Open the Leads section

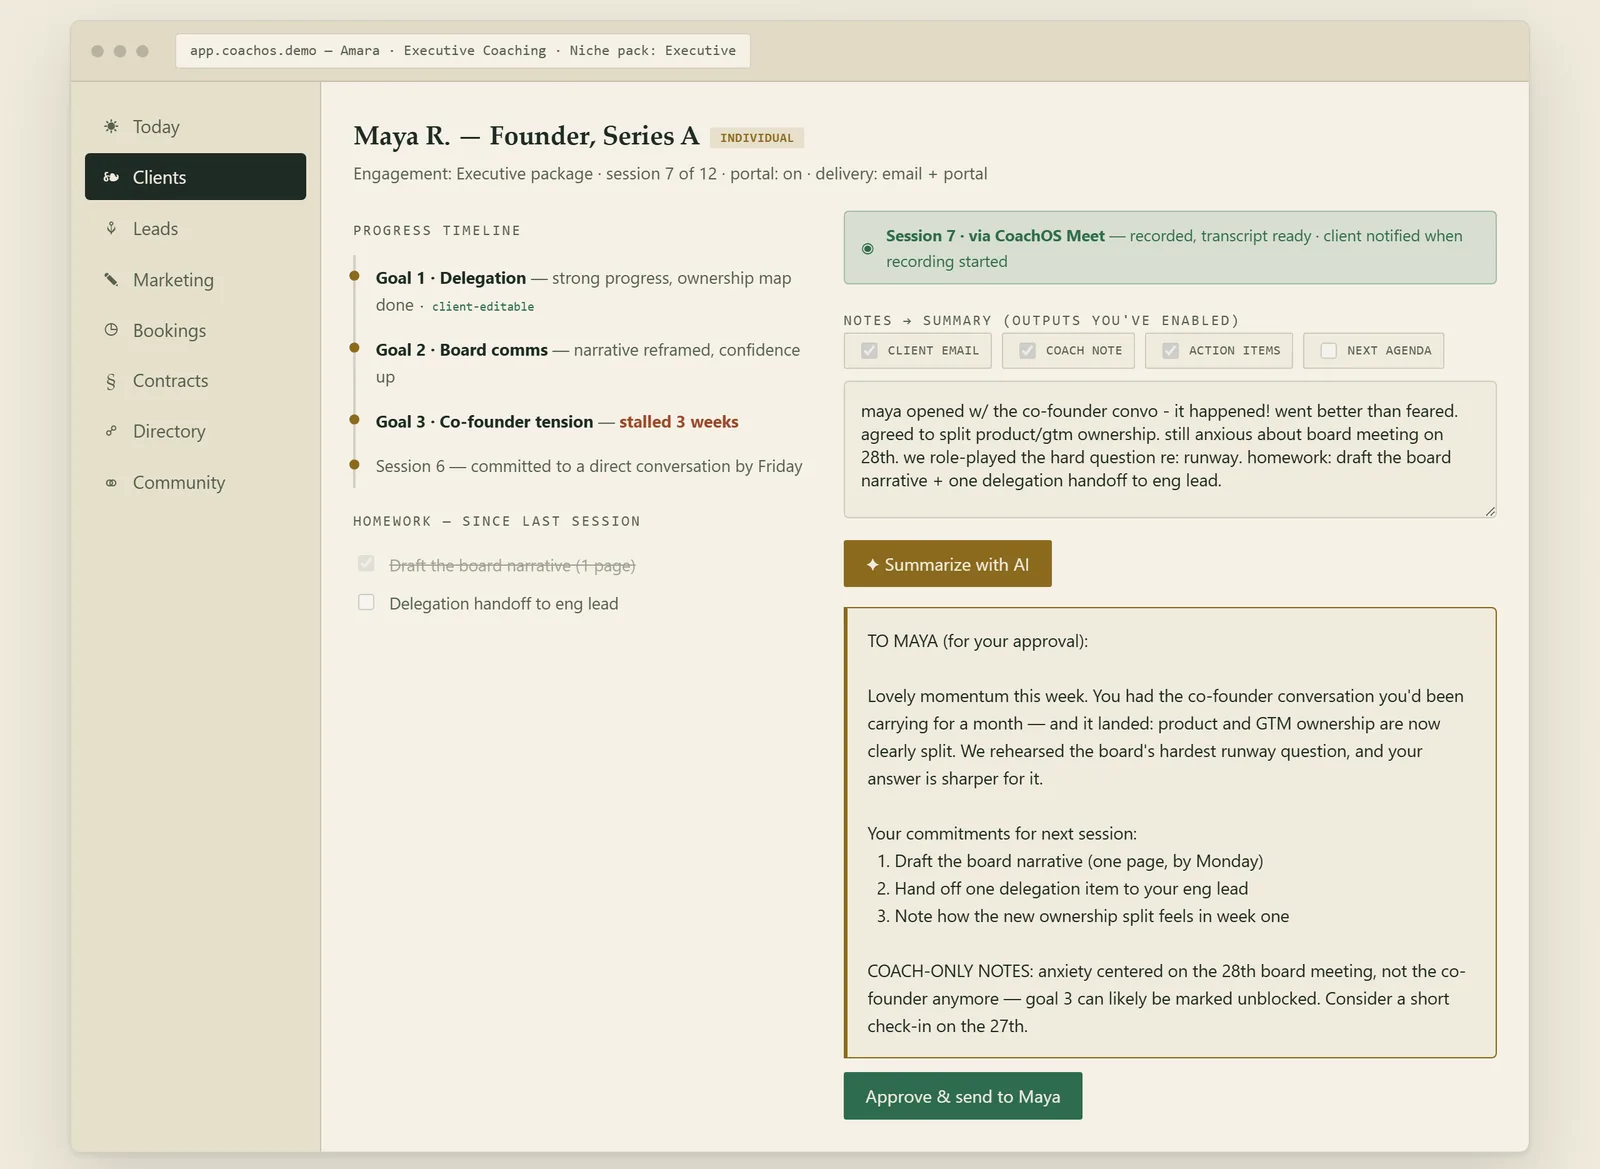[195, 228]
